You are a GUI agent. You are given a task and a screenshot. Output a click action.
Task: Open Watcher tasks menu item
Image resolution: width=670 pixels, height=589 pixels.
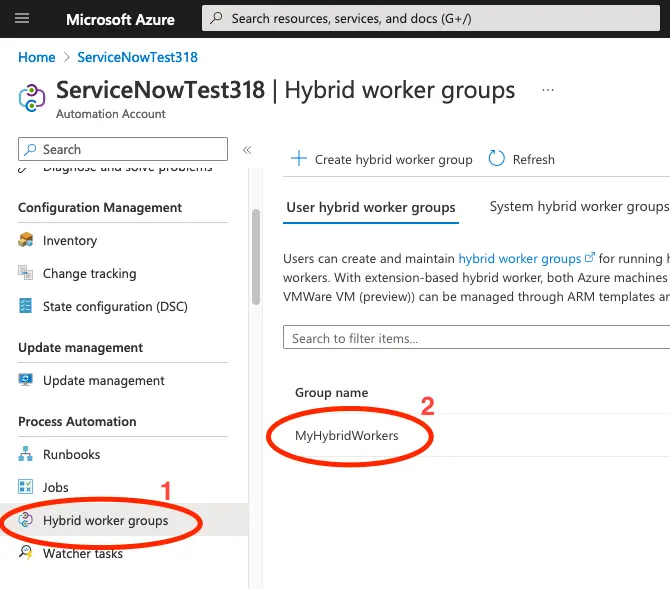[83, 554]
